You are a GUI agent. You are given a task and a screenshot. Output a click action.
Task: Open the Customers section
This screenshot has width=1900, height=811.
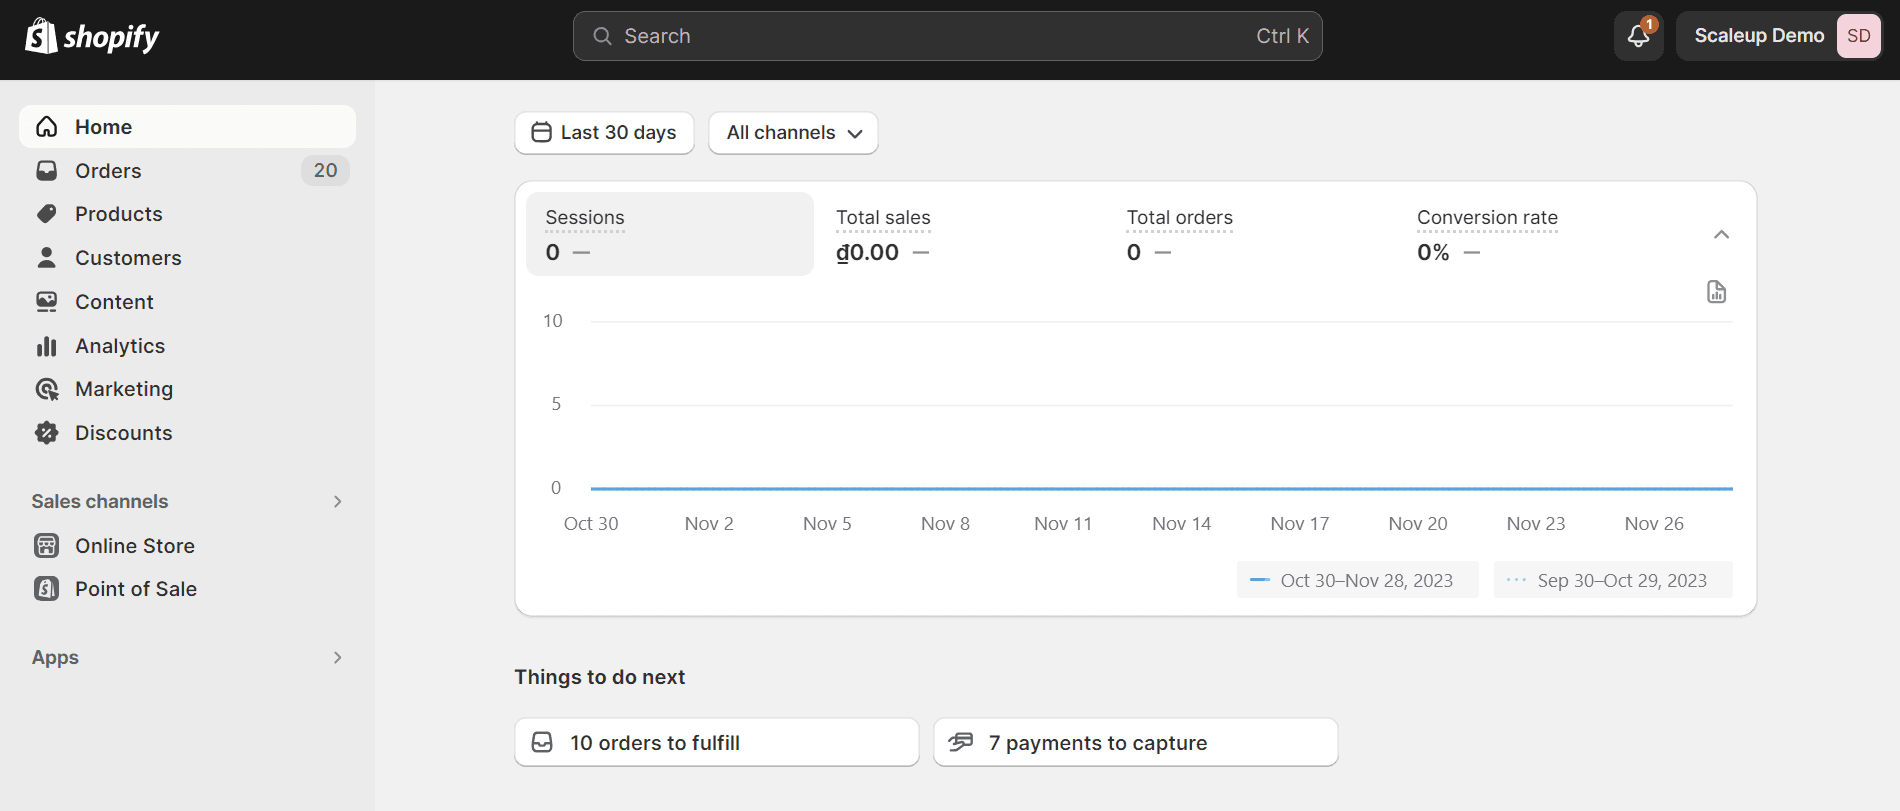[x=187, y=258]
